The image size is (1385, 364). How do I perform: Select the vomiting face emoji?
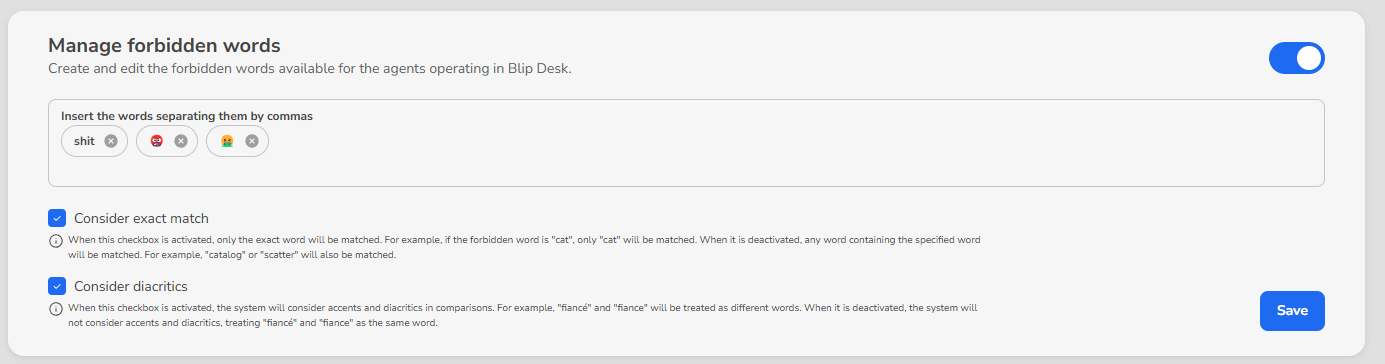click(x=227, y=141)
